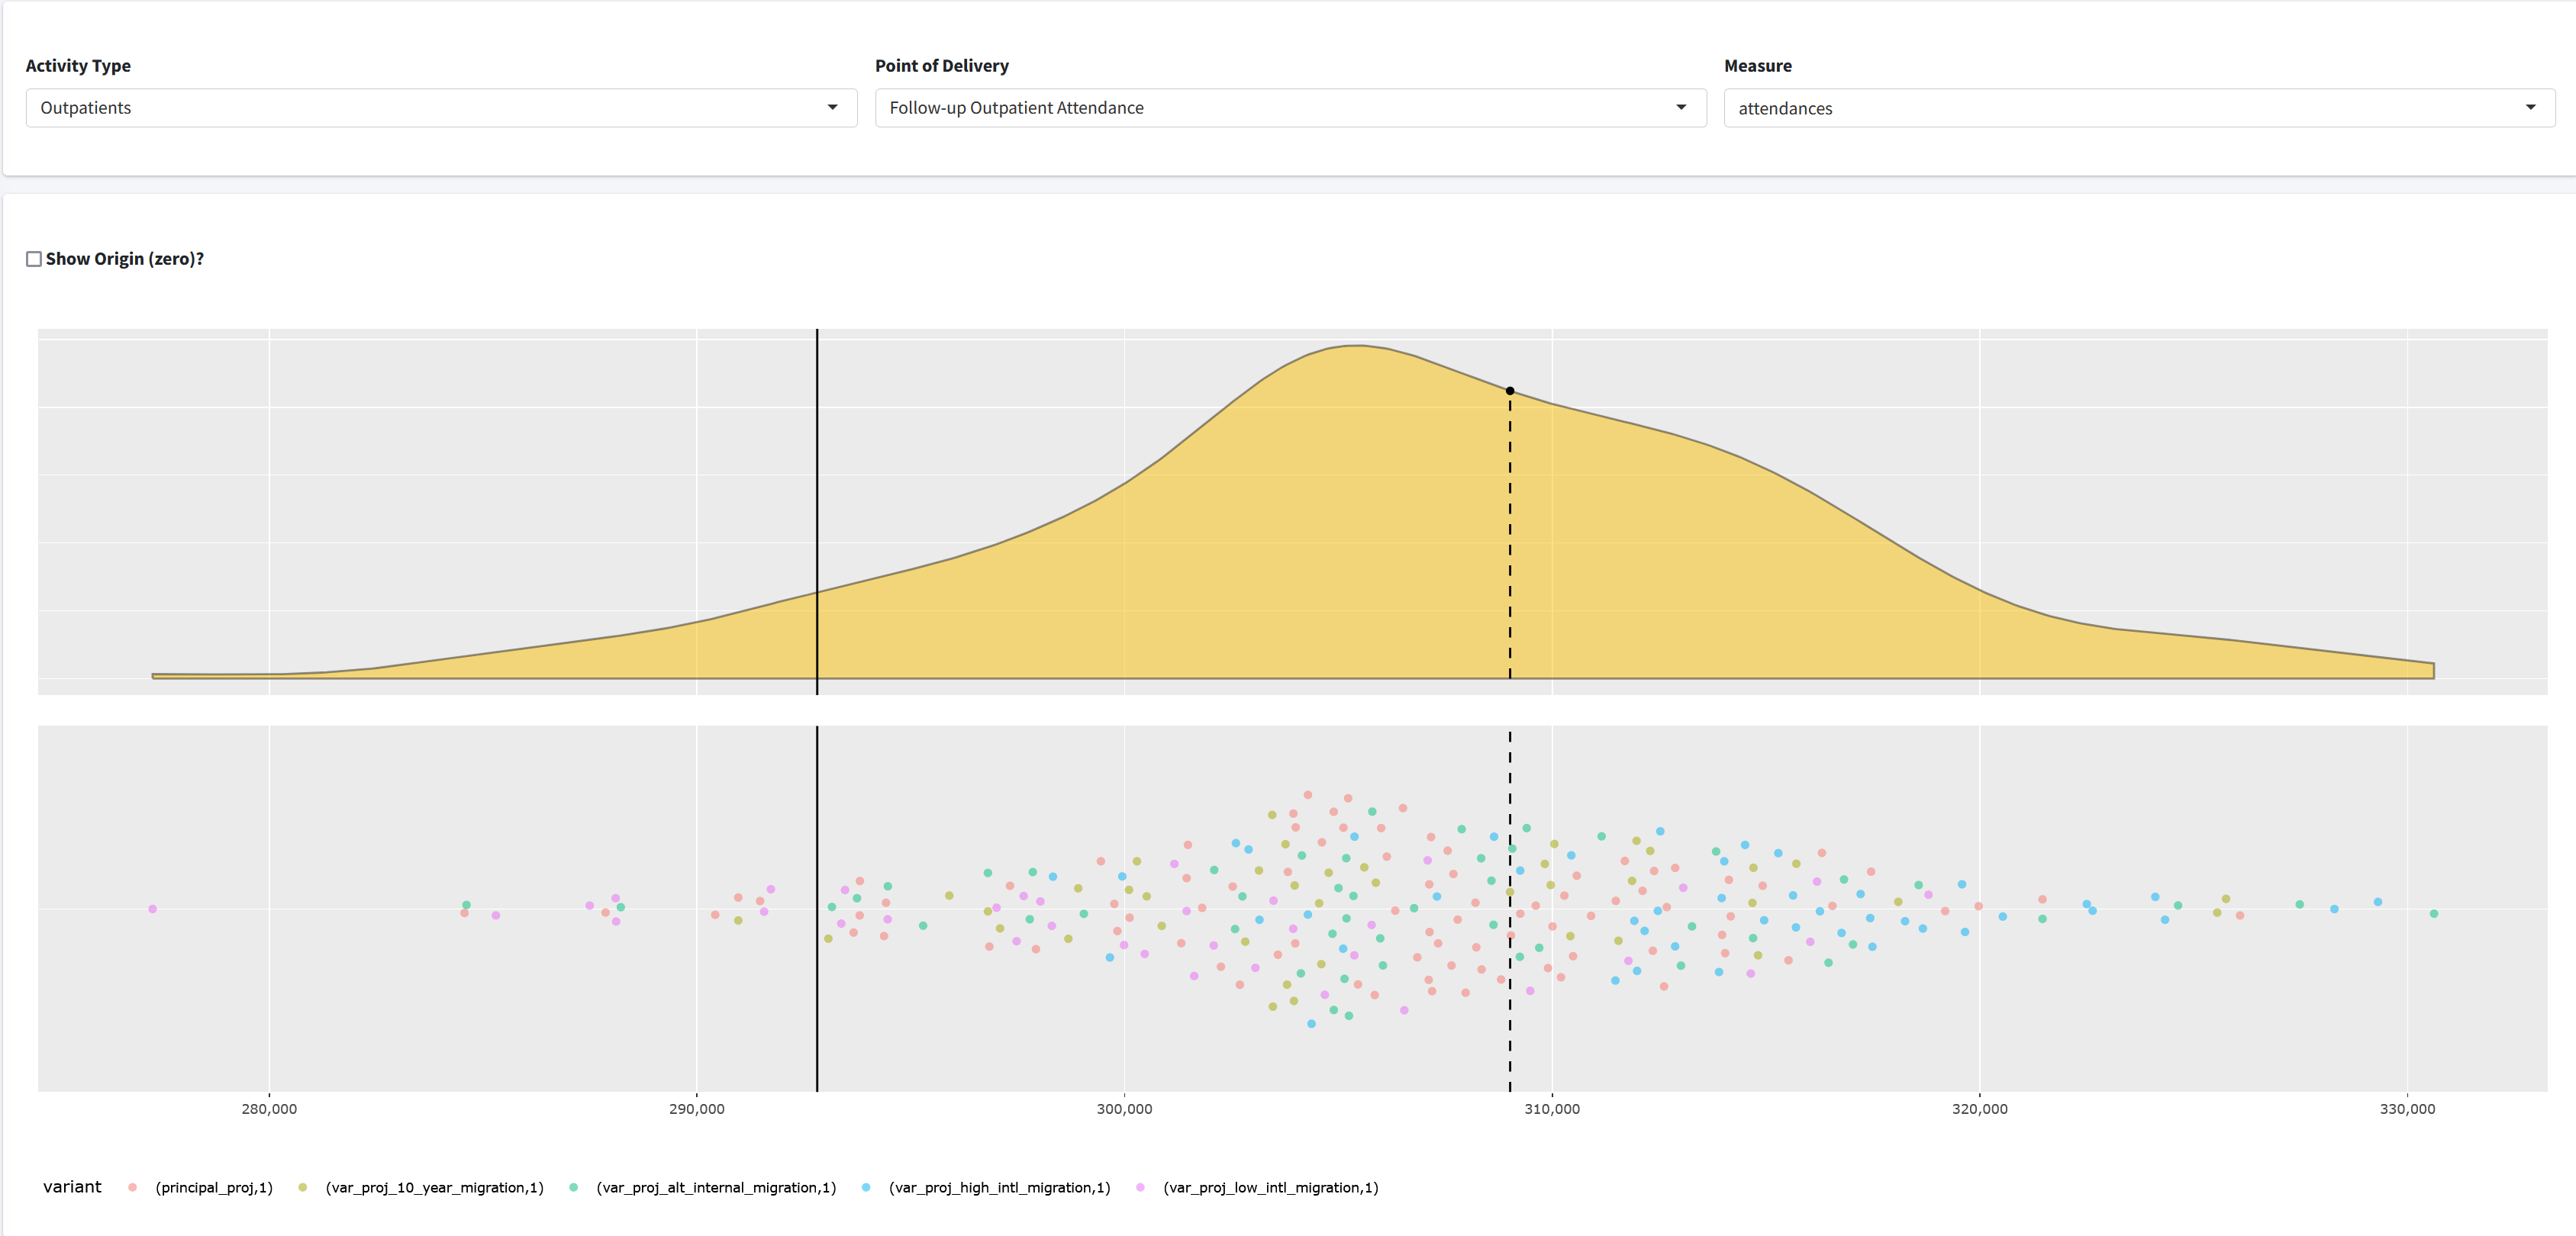
Task: Click the Show Origin (zero)? label text
Action: point(125,259)
